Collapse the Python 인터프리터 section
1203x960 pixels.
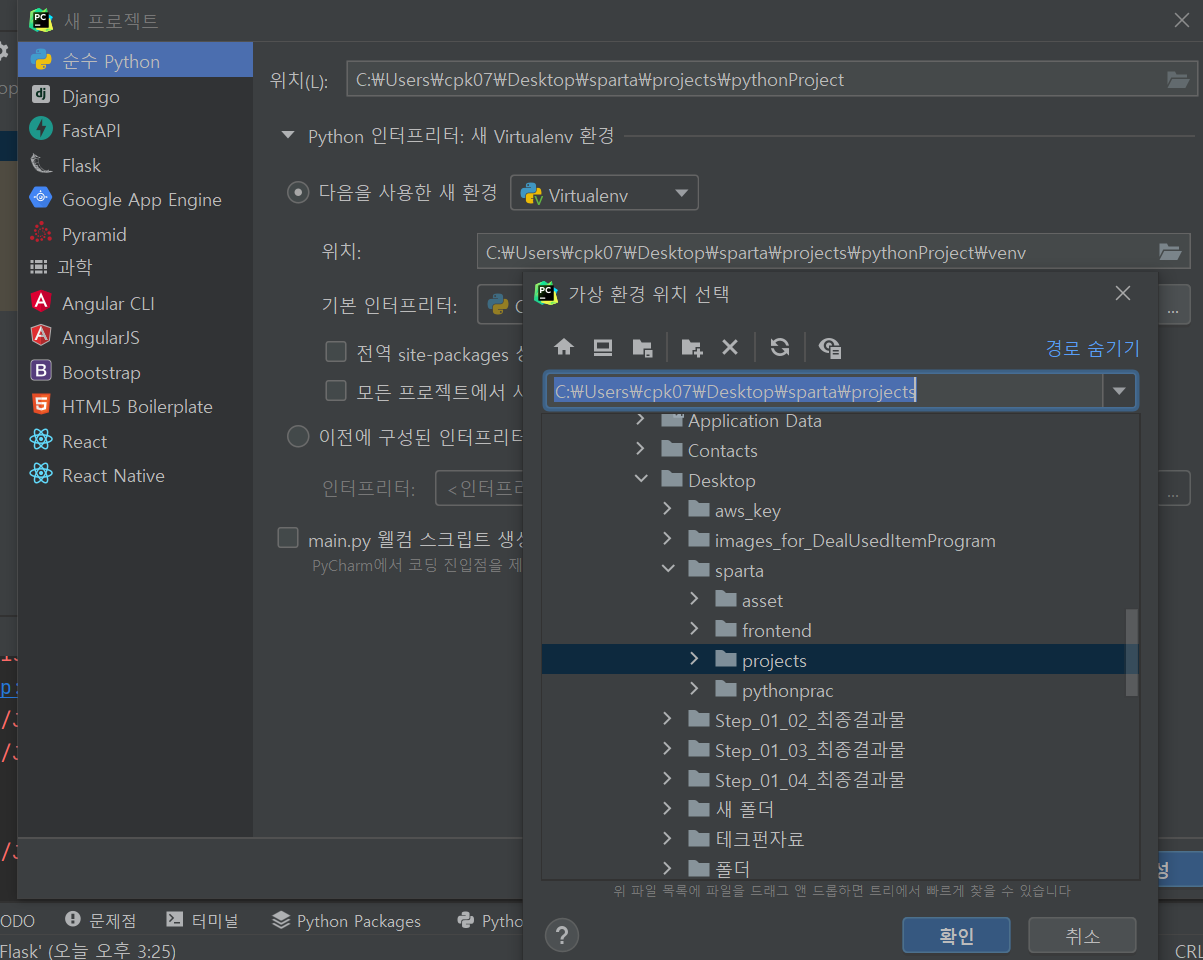[288, 135]
